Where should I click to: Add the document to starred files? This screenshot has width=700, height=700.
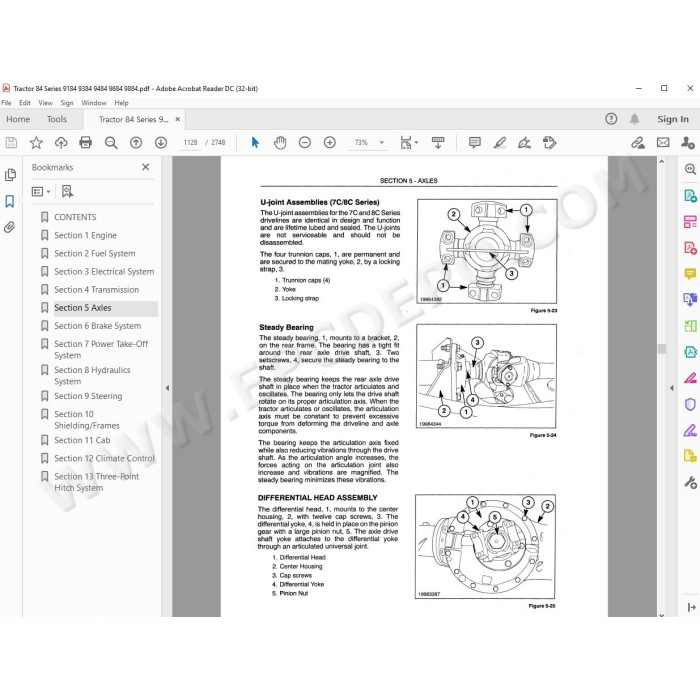[36, 143]
